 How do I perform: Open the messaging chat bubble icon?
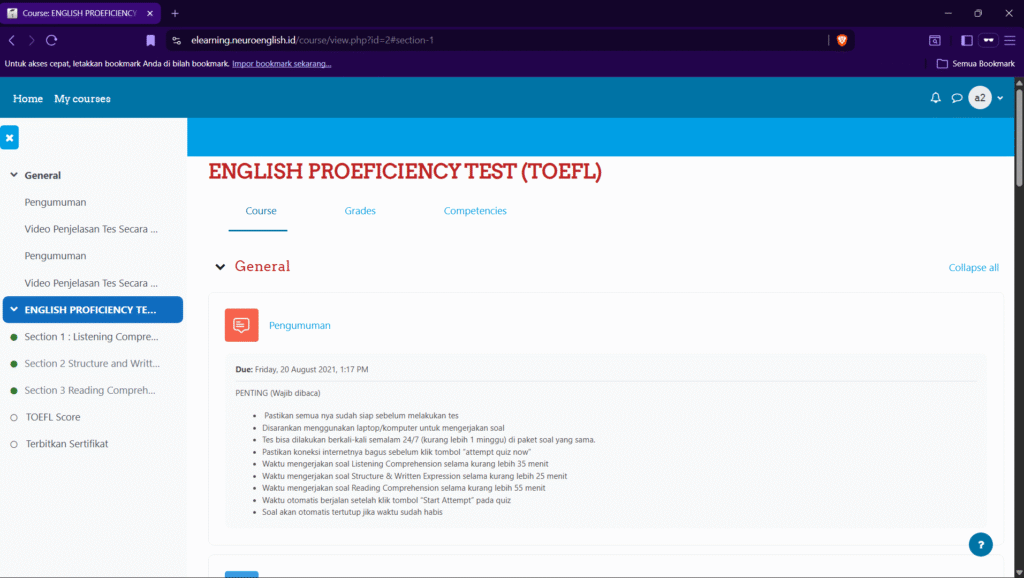[956, 98]
